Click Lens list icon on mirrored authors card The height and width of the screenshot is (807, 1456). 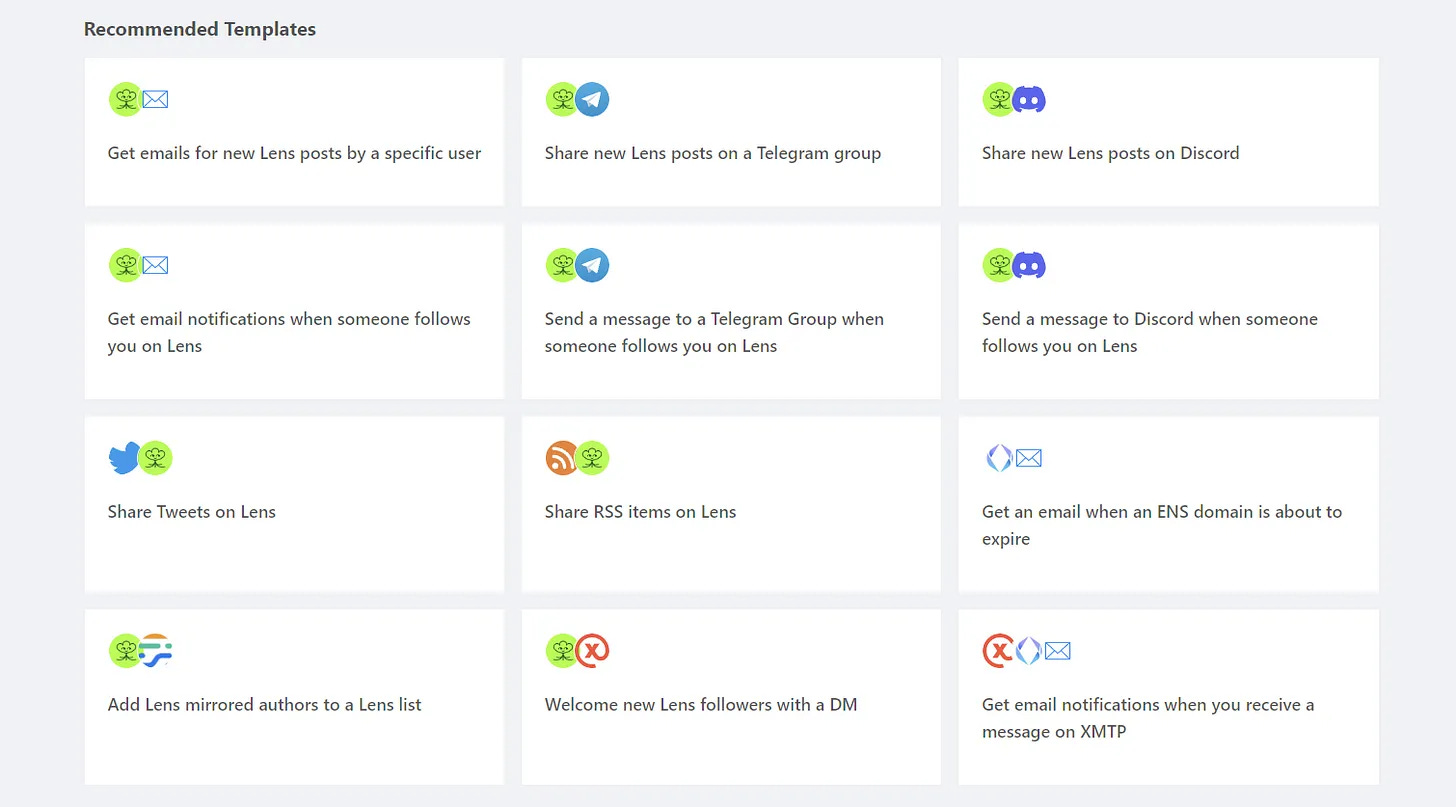(x=156, y=651)
